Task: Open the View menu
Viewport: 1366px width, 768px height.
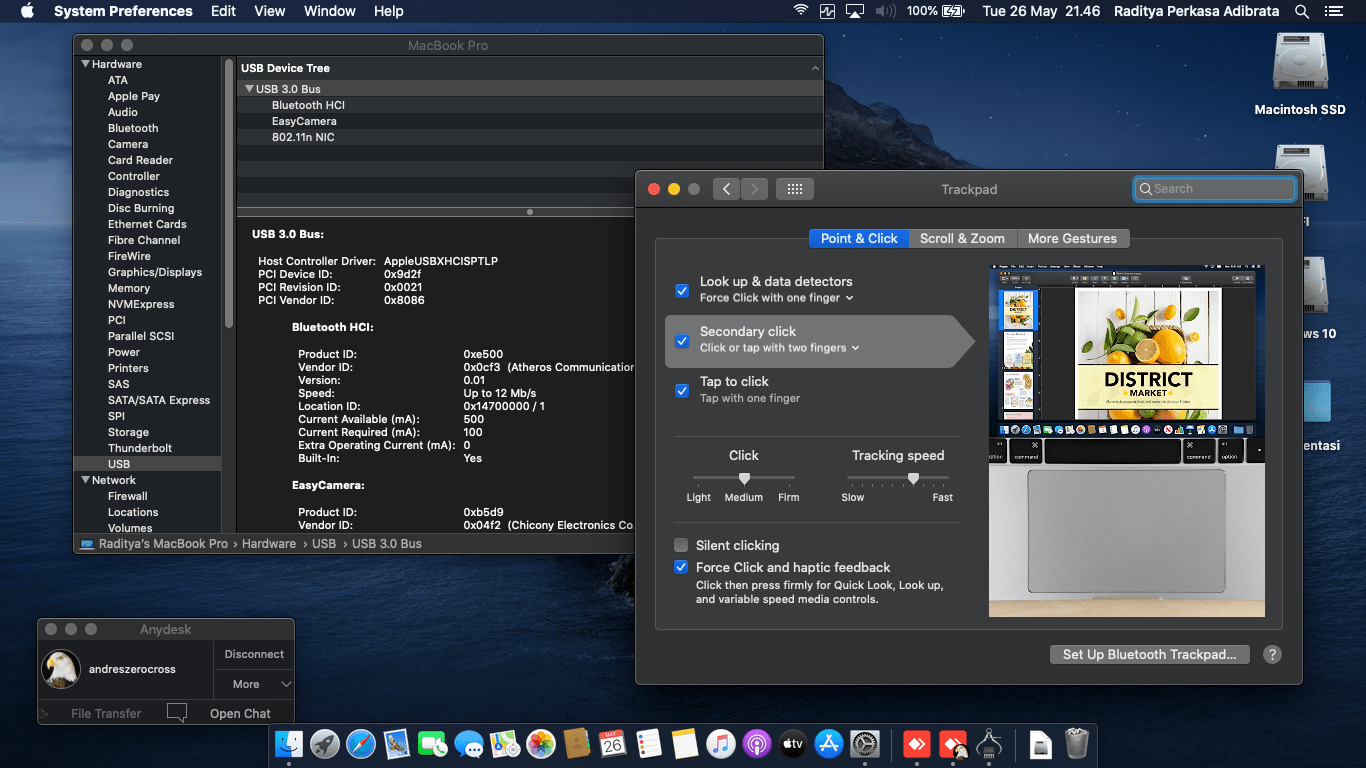Action: tap(270, 11)
